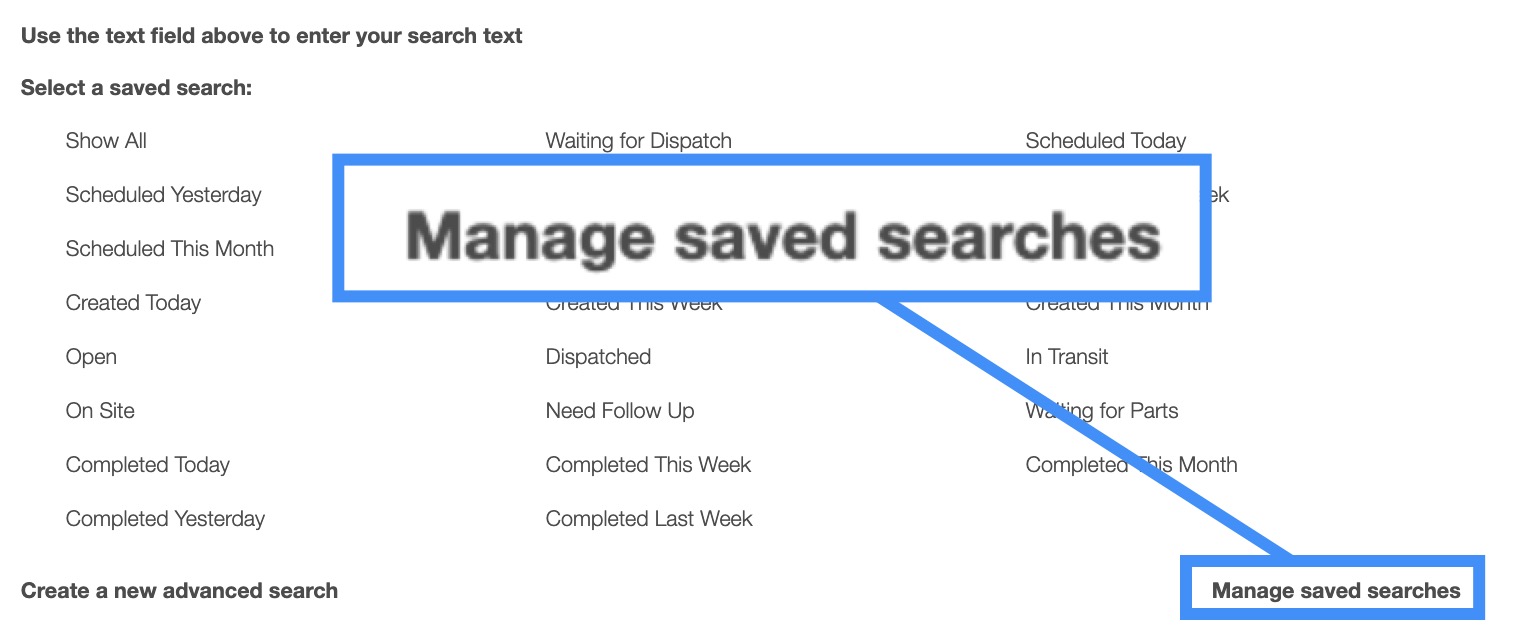Screen dimensions: 1524x632
Task: Select Scheduled This Month search
Action: pyautogui.click(x=169, y=249)
